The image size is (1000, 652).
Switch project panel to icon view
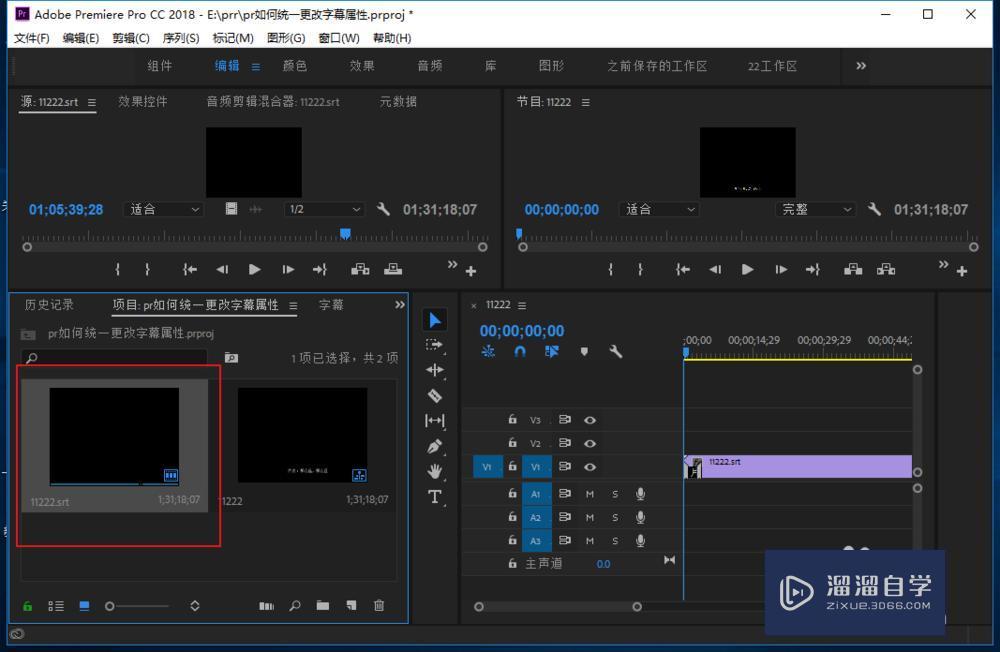tap(84, 606)
